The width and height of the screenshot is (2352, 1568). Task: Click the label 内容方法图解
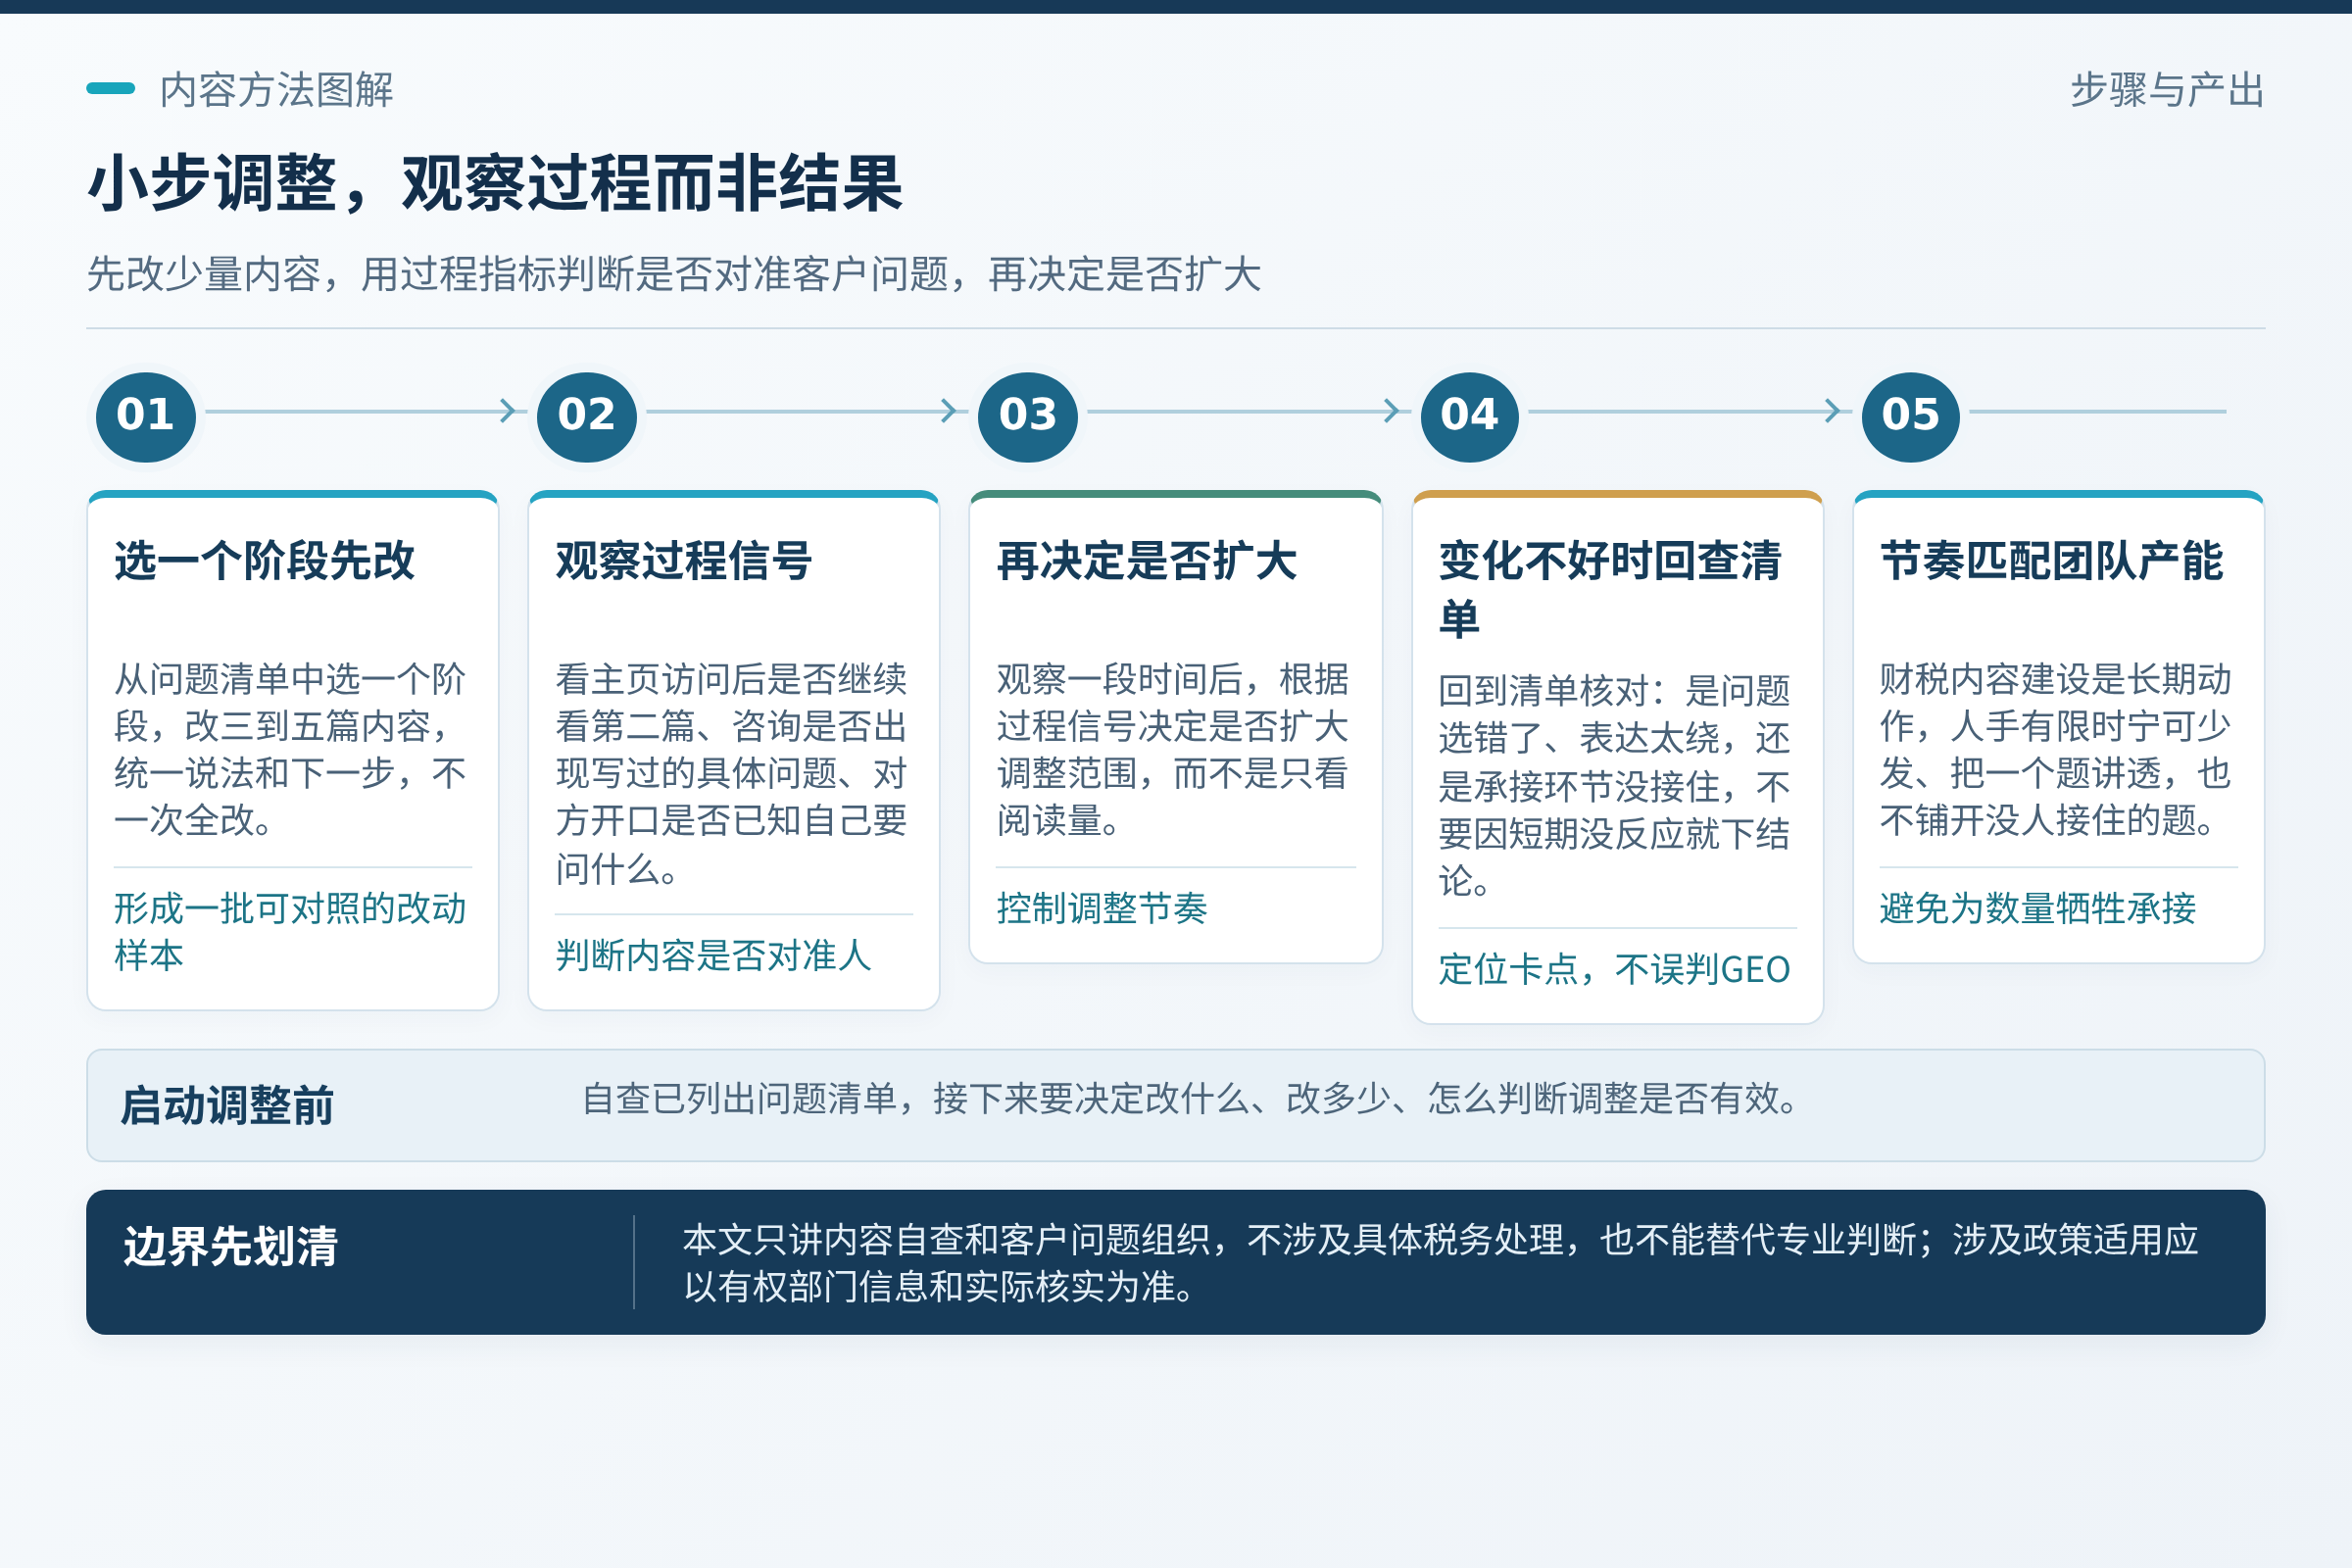(276, 90)
